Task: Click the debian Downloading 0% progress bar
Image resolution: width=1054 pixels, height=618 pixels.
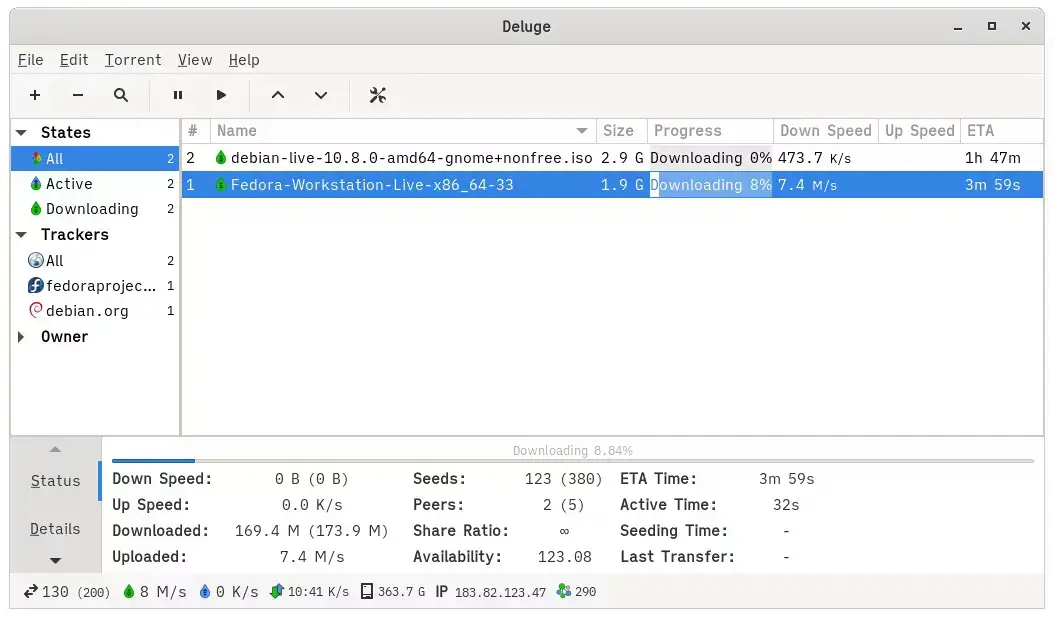Action: coord(711,158)
